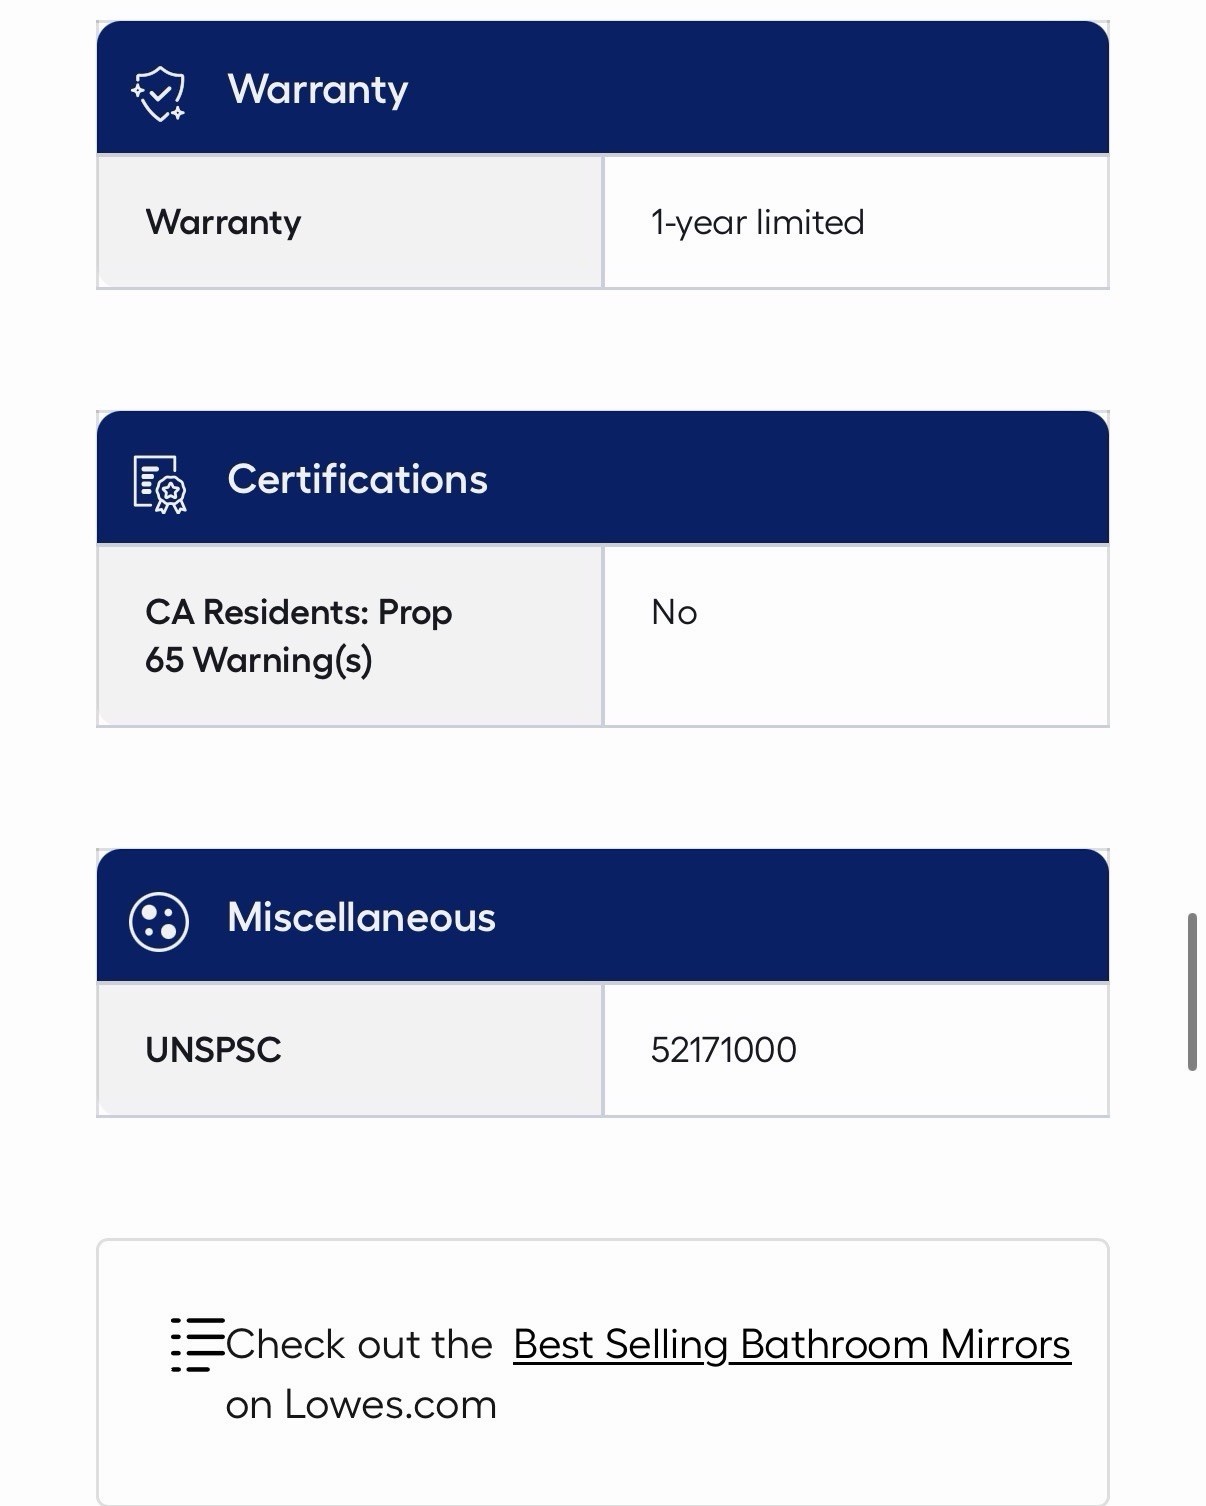
Task: Click the Certifications heading text
Action: (358, 479)
